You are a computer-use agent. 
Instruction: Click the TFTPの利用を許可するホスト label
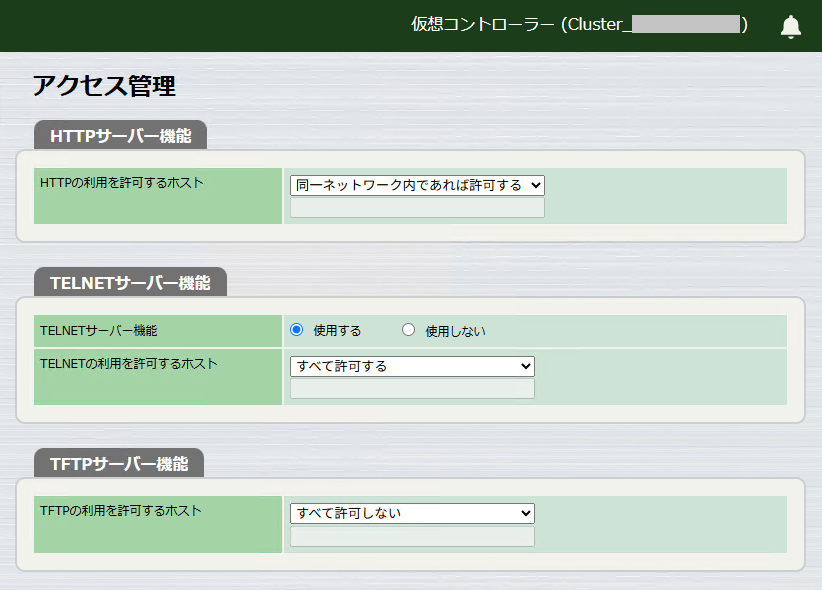click(x=121, y=510)
